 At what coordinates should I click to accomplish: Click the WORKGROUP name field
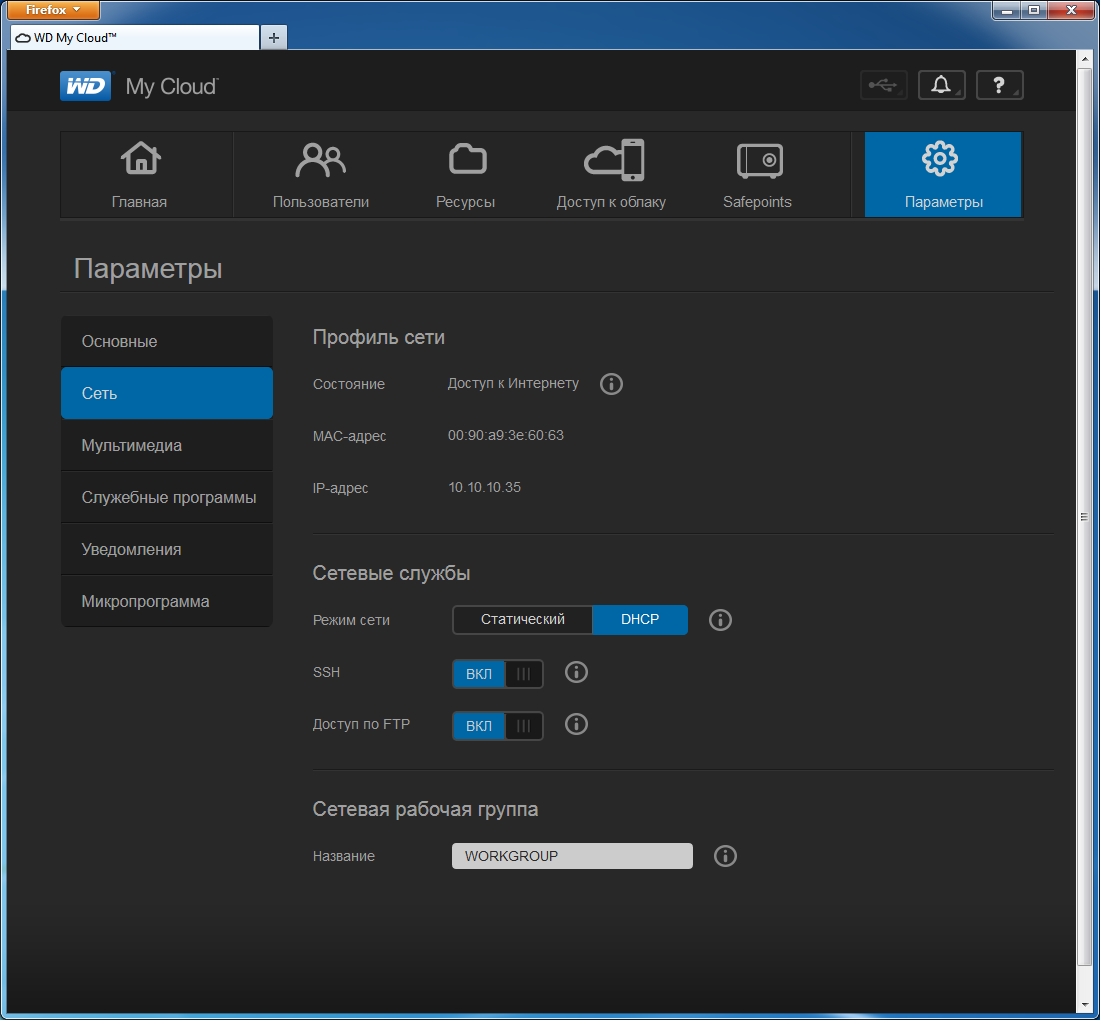[572, 856]
